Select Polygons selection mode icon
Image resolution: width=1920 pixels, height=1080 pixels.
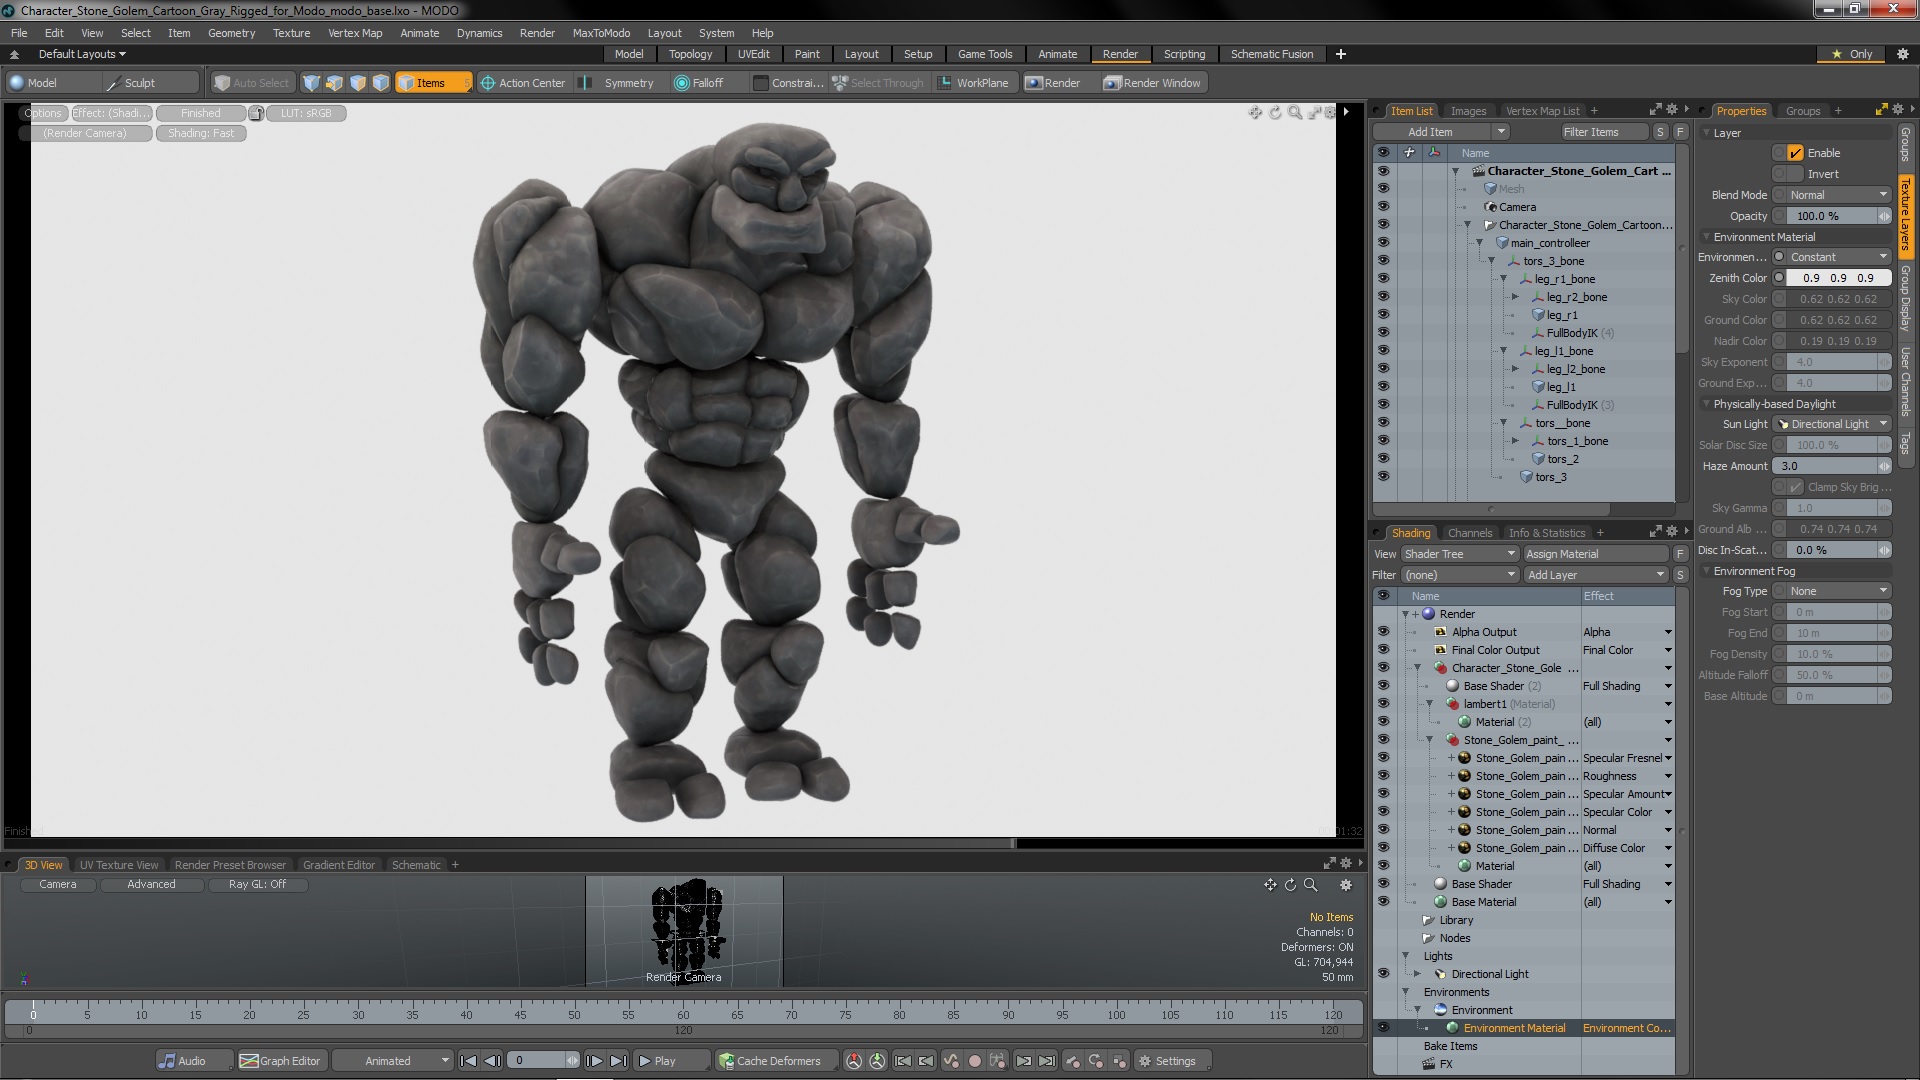click(358, 83)
